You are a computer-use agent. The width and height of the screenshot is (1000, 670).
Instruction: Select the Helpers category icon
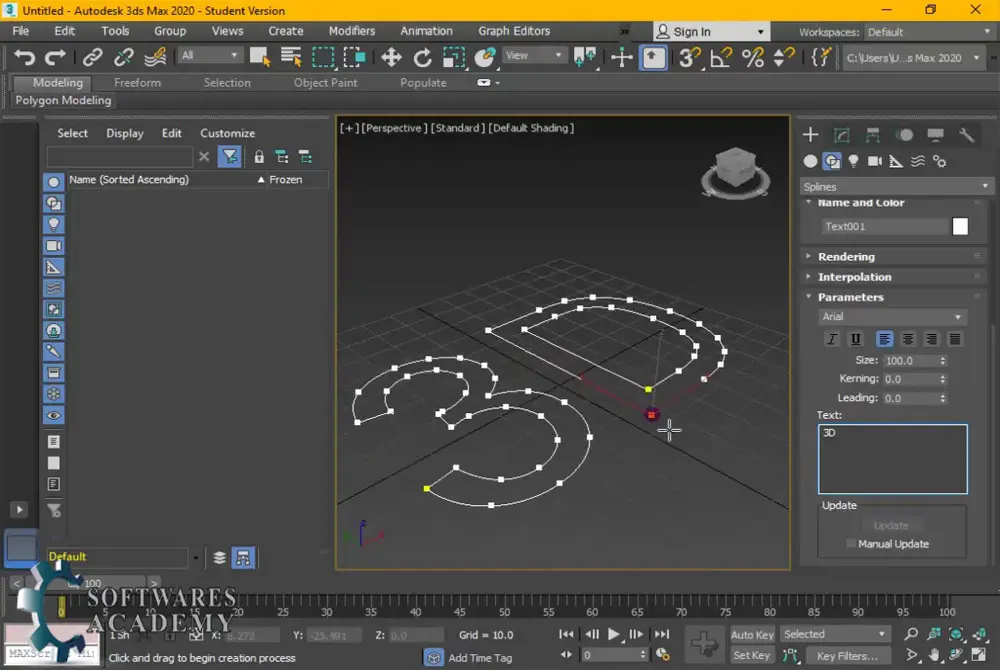coord(896,161)
